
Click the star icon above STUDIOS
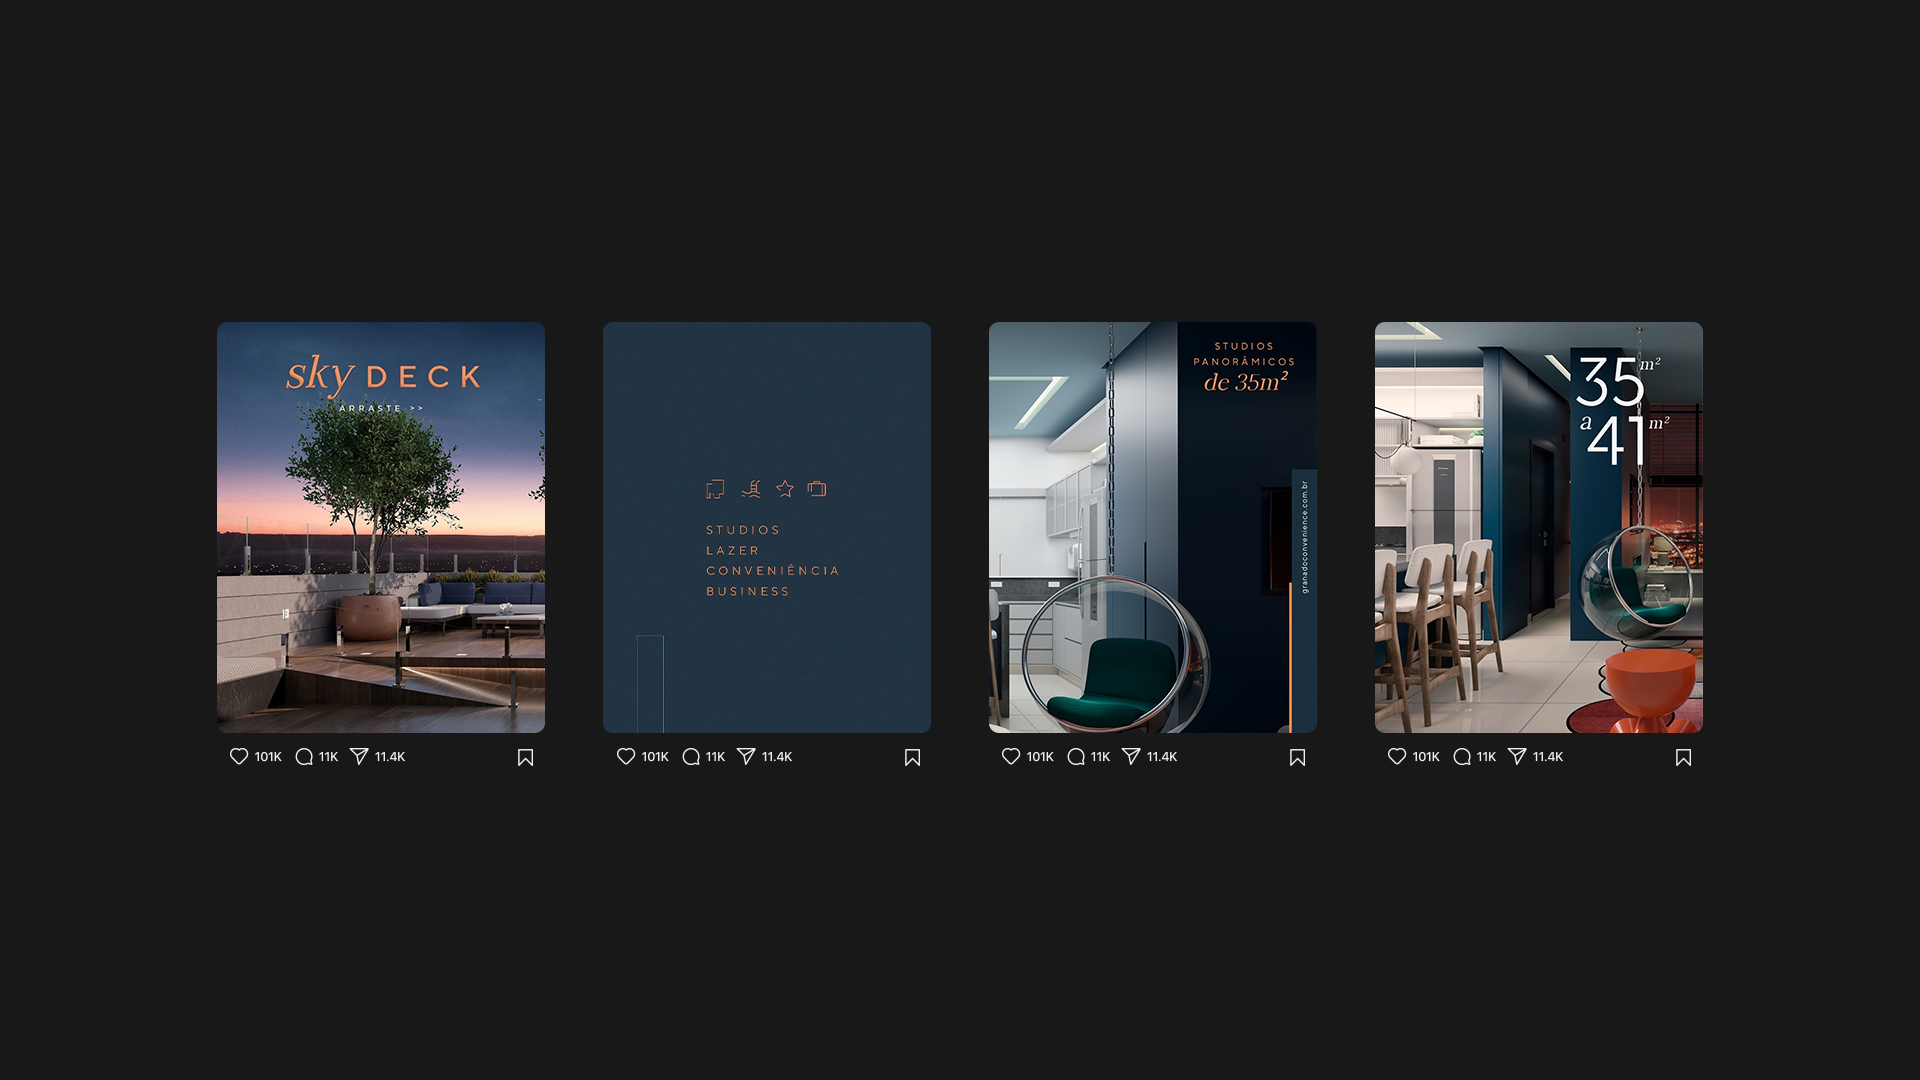pos(785,489)
